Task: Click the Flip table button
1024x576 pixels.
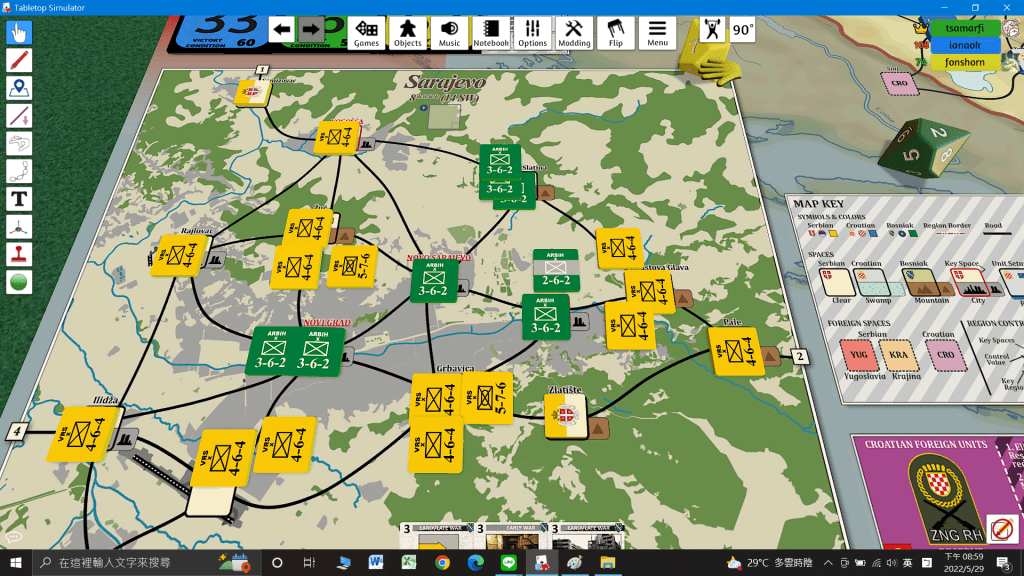Action: coord(615,32)
